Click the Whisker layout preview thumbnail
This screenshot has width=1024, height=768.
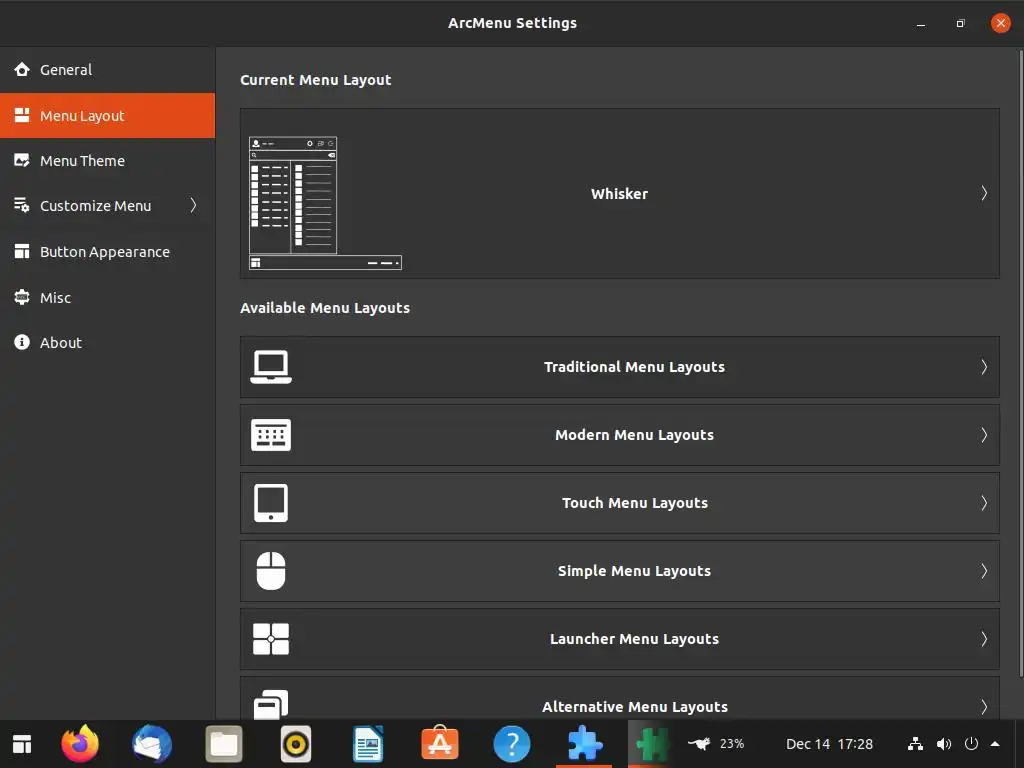click(x=325, y=203)
